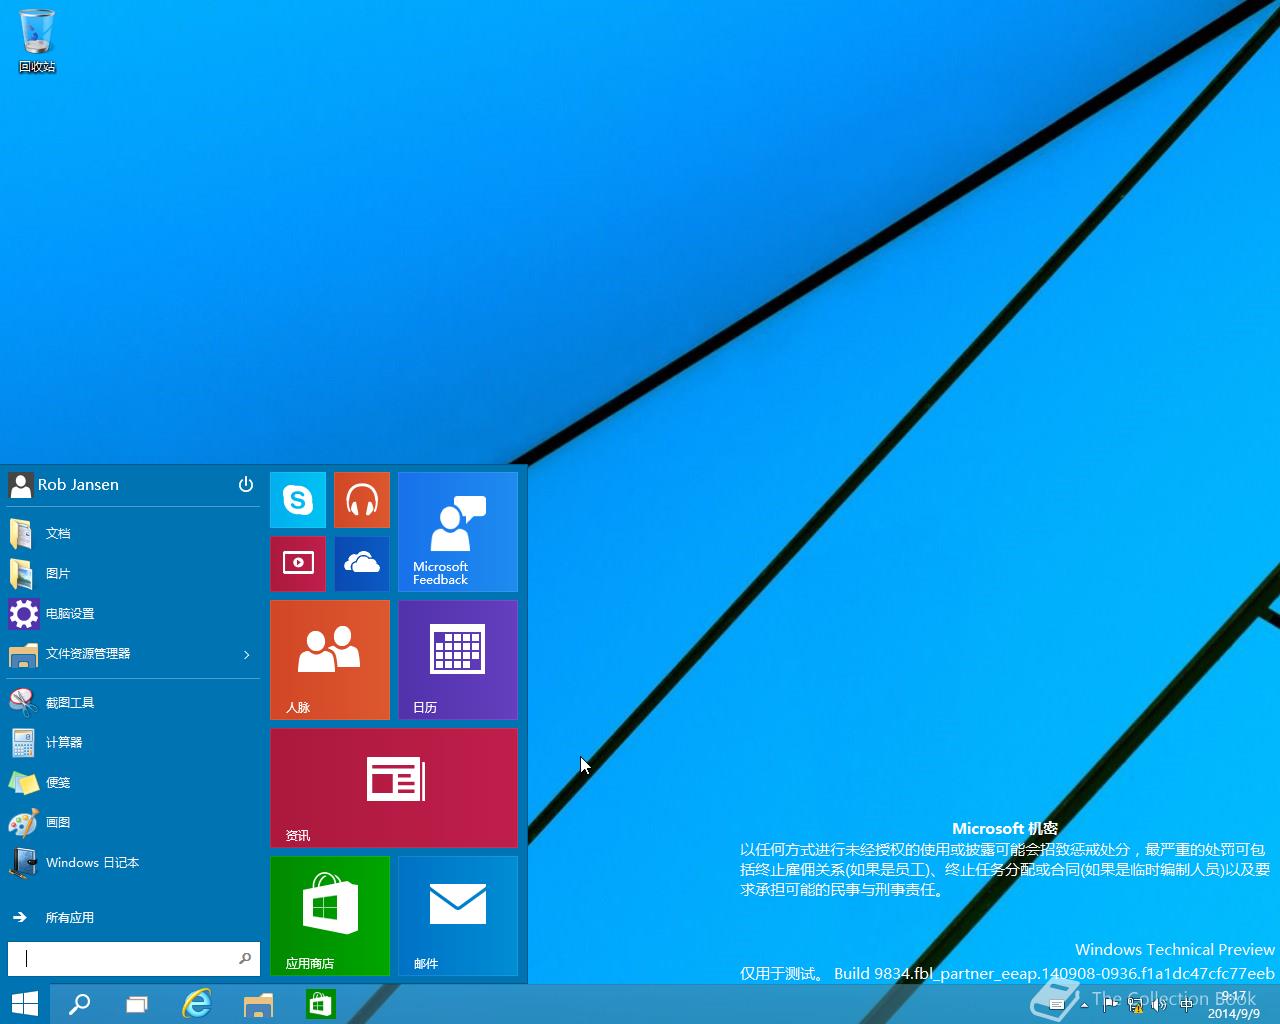Click the volume speaker icon
Viewport: 1280px width, 1024px height.
coord(1158,1004)
